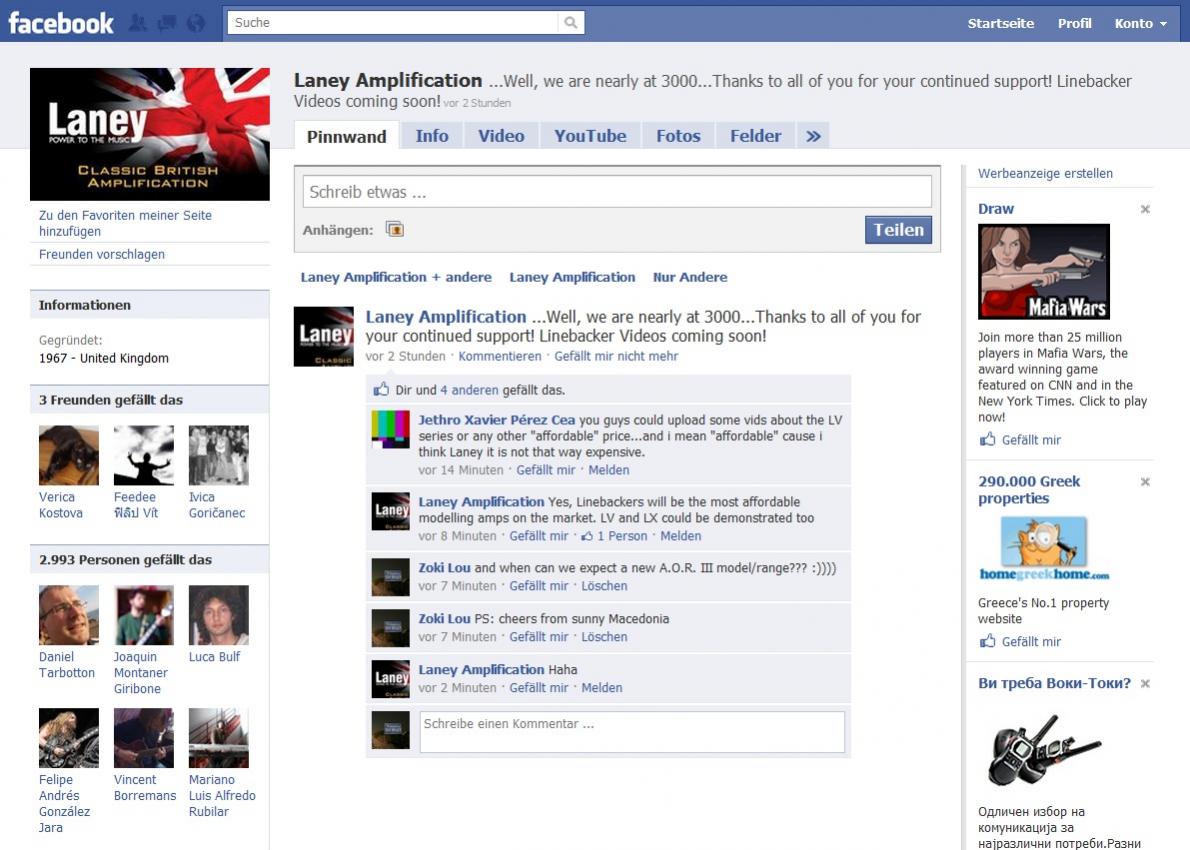This screenshot has height=850, width=1190.
Task: Click Löschen on Zoki Lou's Macedonia comment
Action: (x=604, y=637)
